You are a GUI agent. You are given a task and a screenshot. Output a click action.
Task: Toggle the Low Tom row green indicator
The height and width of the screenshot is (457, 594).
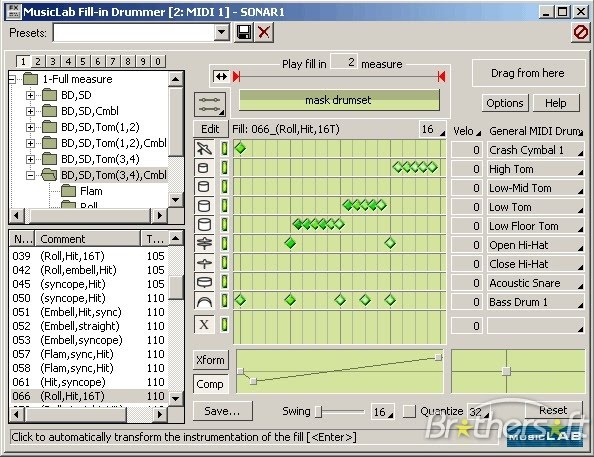(225, 205)
